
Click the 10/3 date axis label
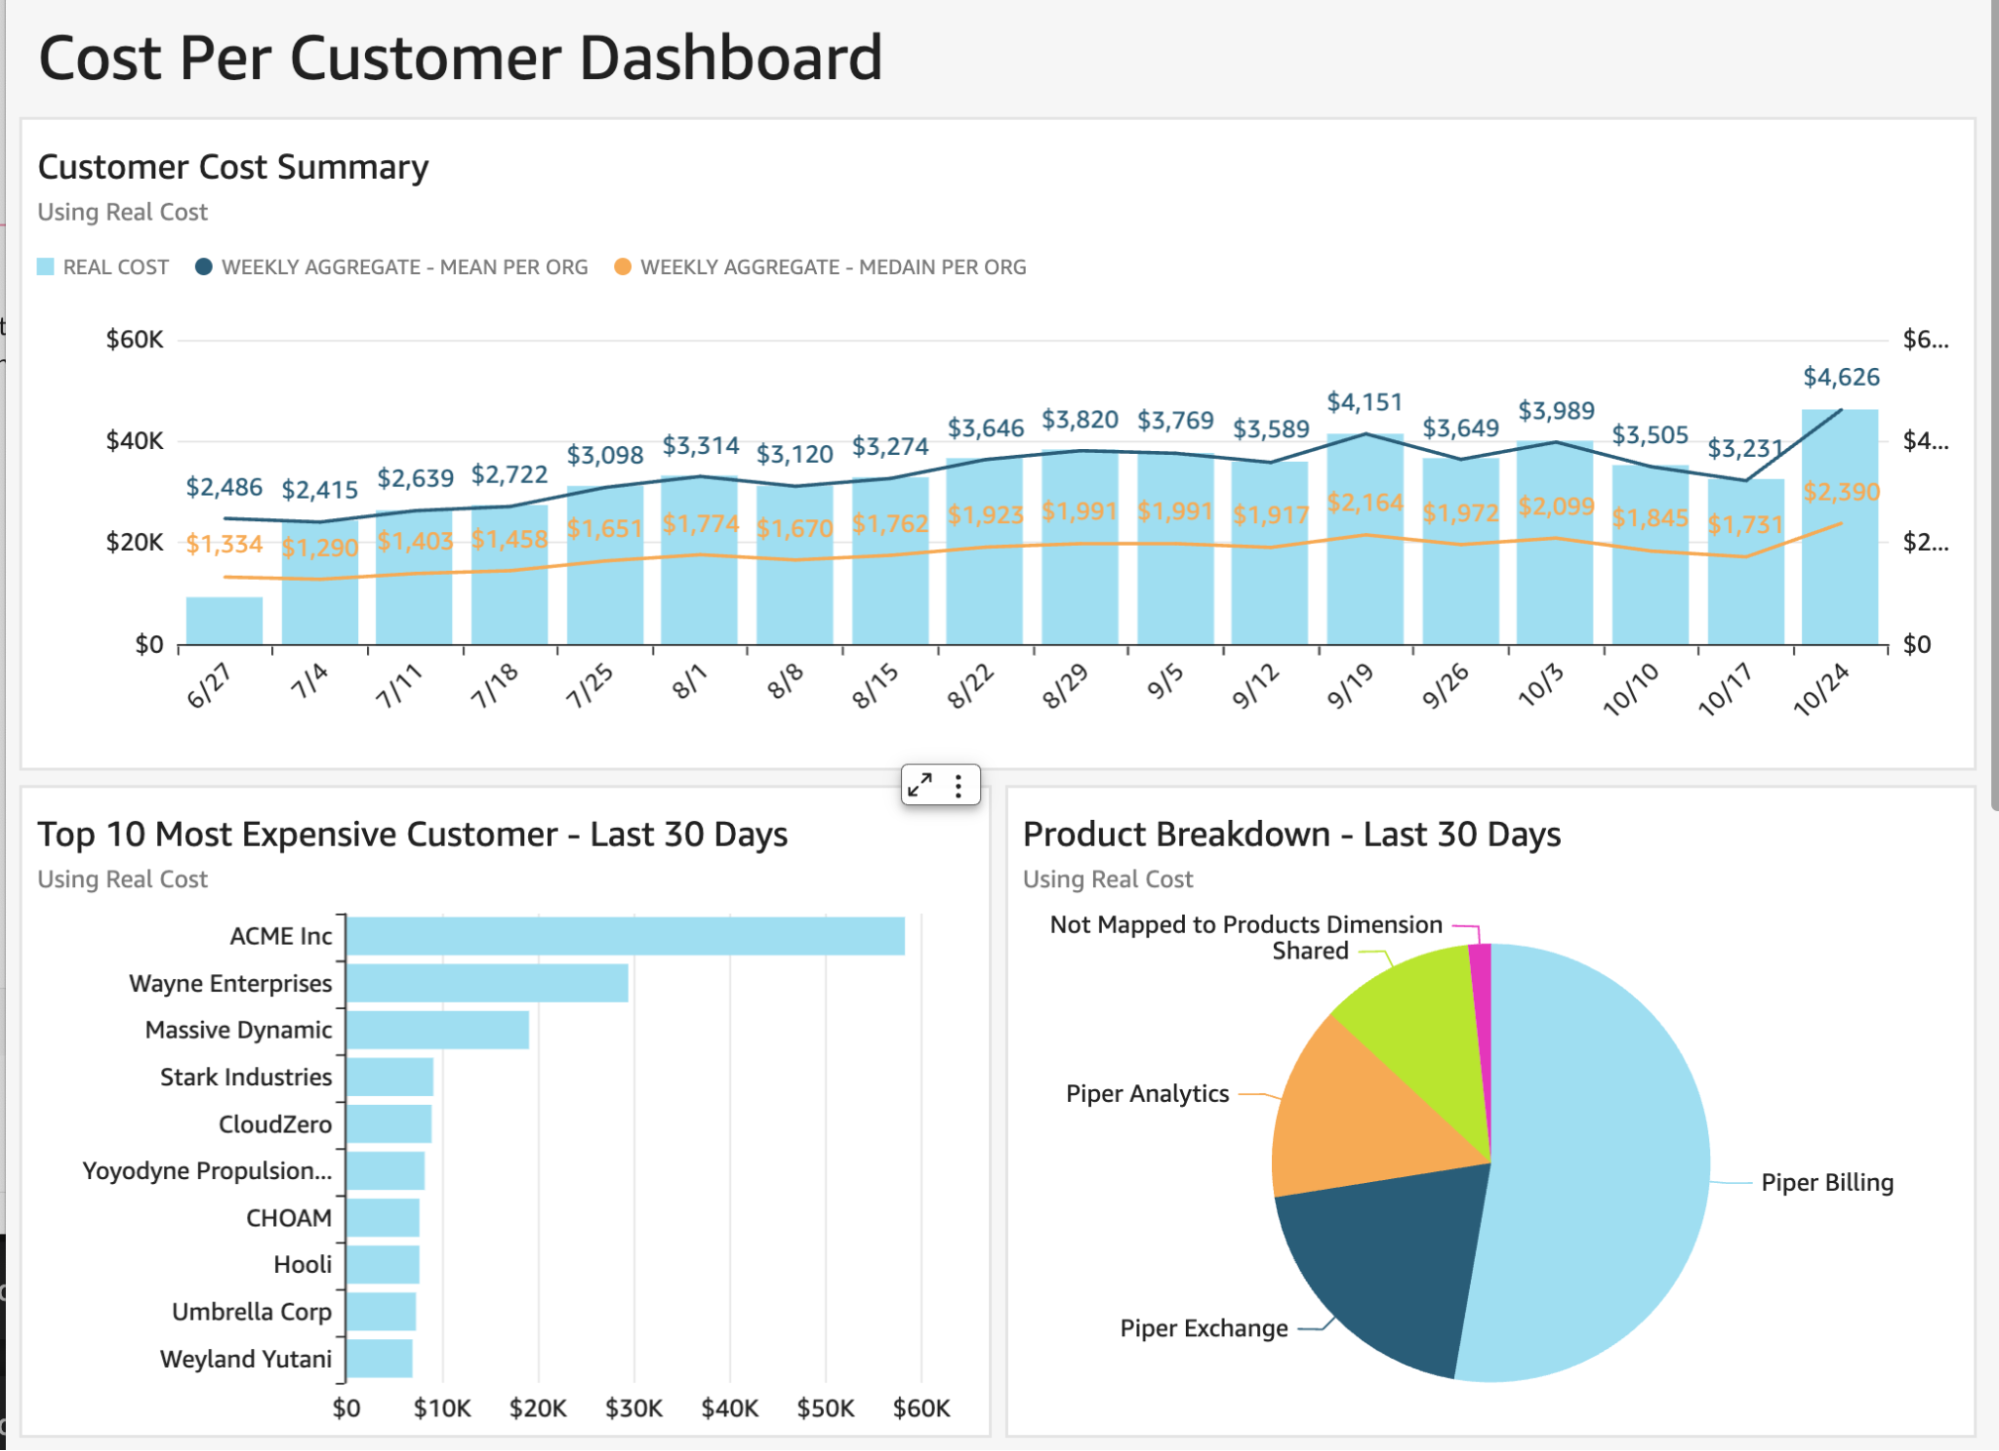(1540, 685)
